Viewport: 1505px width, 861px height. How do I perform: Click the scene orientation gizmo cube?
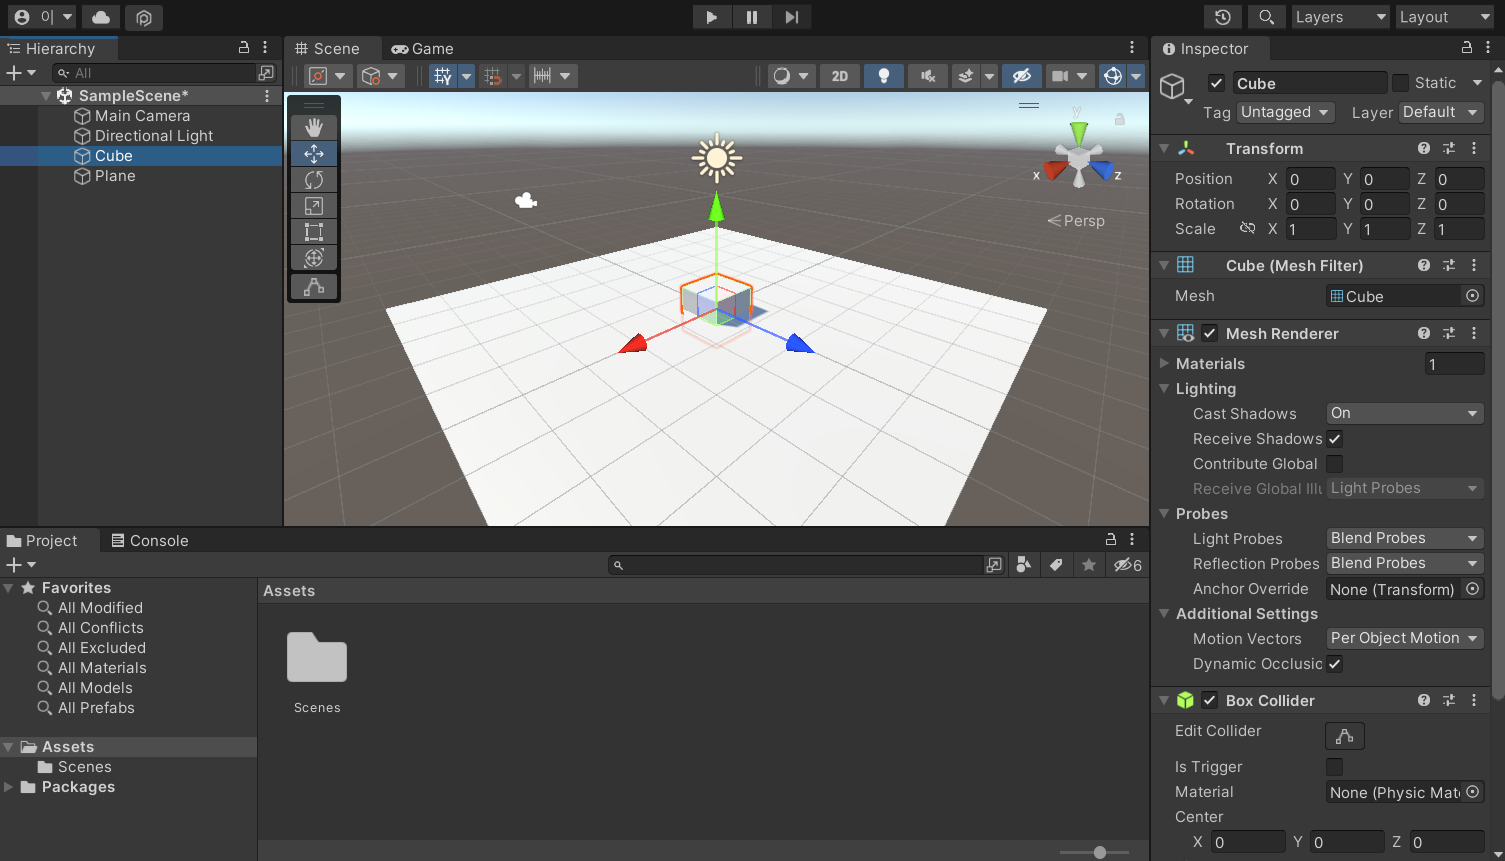click(x=1079, y=159)
